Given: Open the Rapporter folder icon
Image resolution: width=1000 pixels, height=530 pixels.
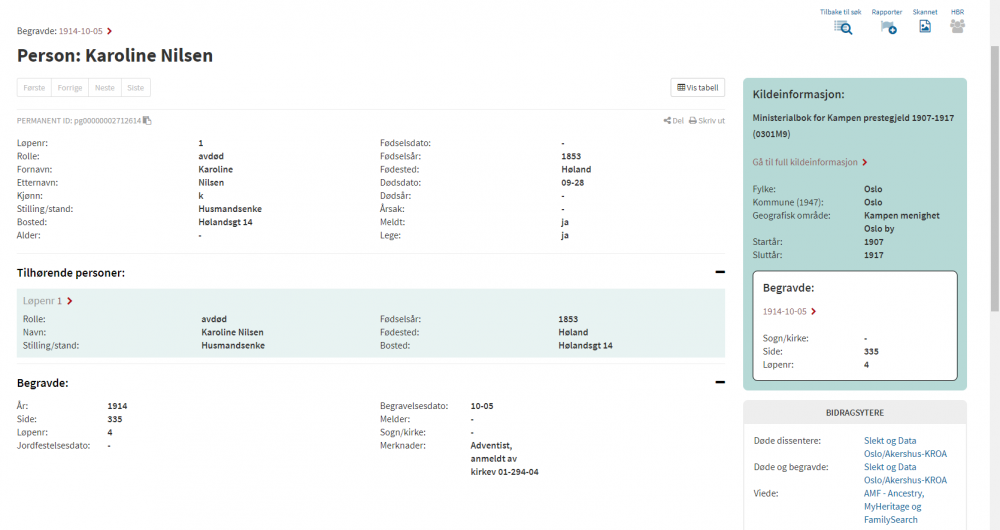Looking at the screenshot, I should (887, 27).
